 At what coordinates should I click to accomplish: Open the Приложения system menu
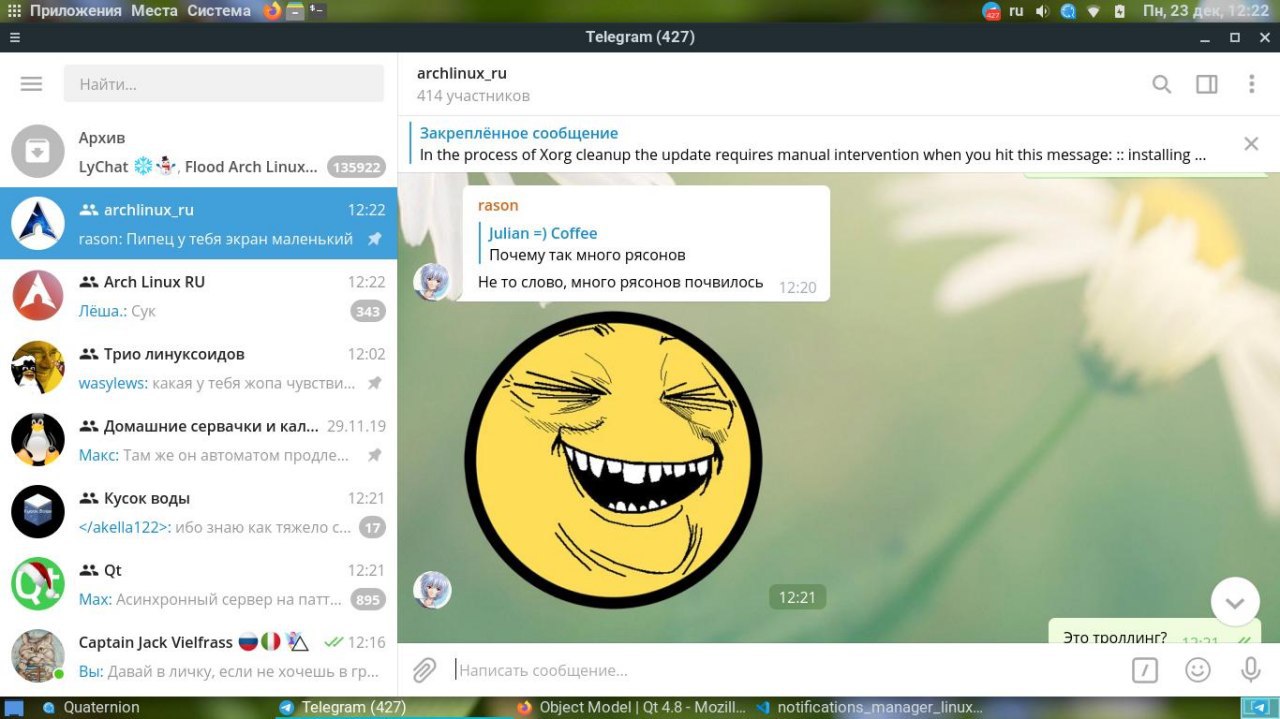78,11
